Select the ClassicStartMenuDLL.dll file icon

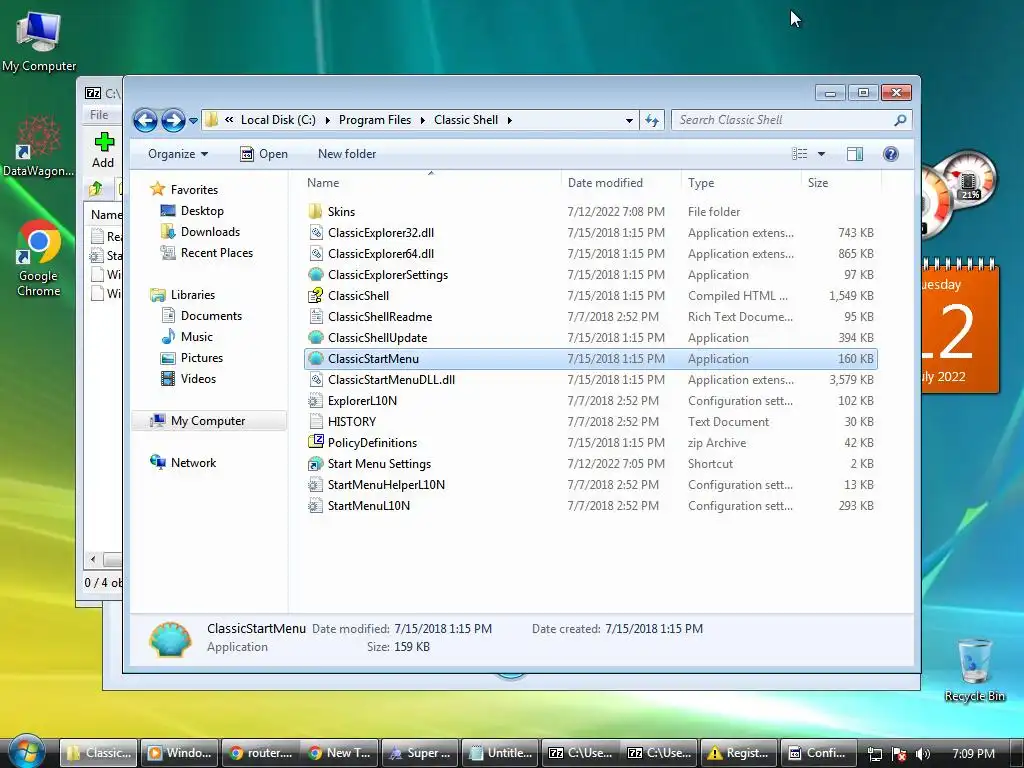(315, 379)
